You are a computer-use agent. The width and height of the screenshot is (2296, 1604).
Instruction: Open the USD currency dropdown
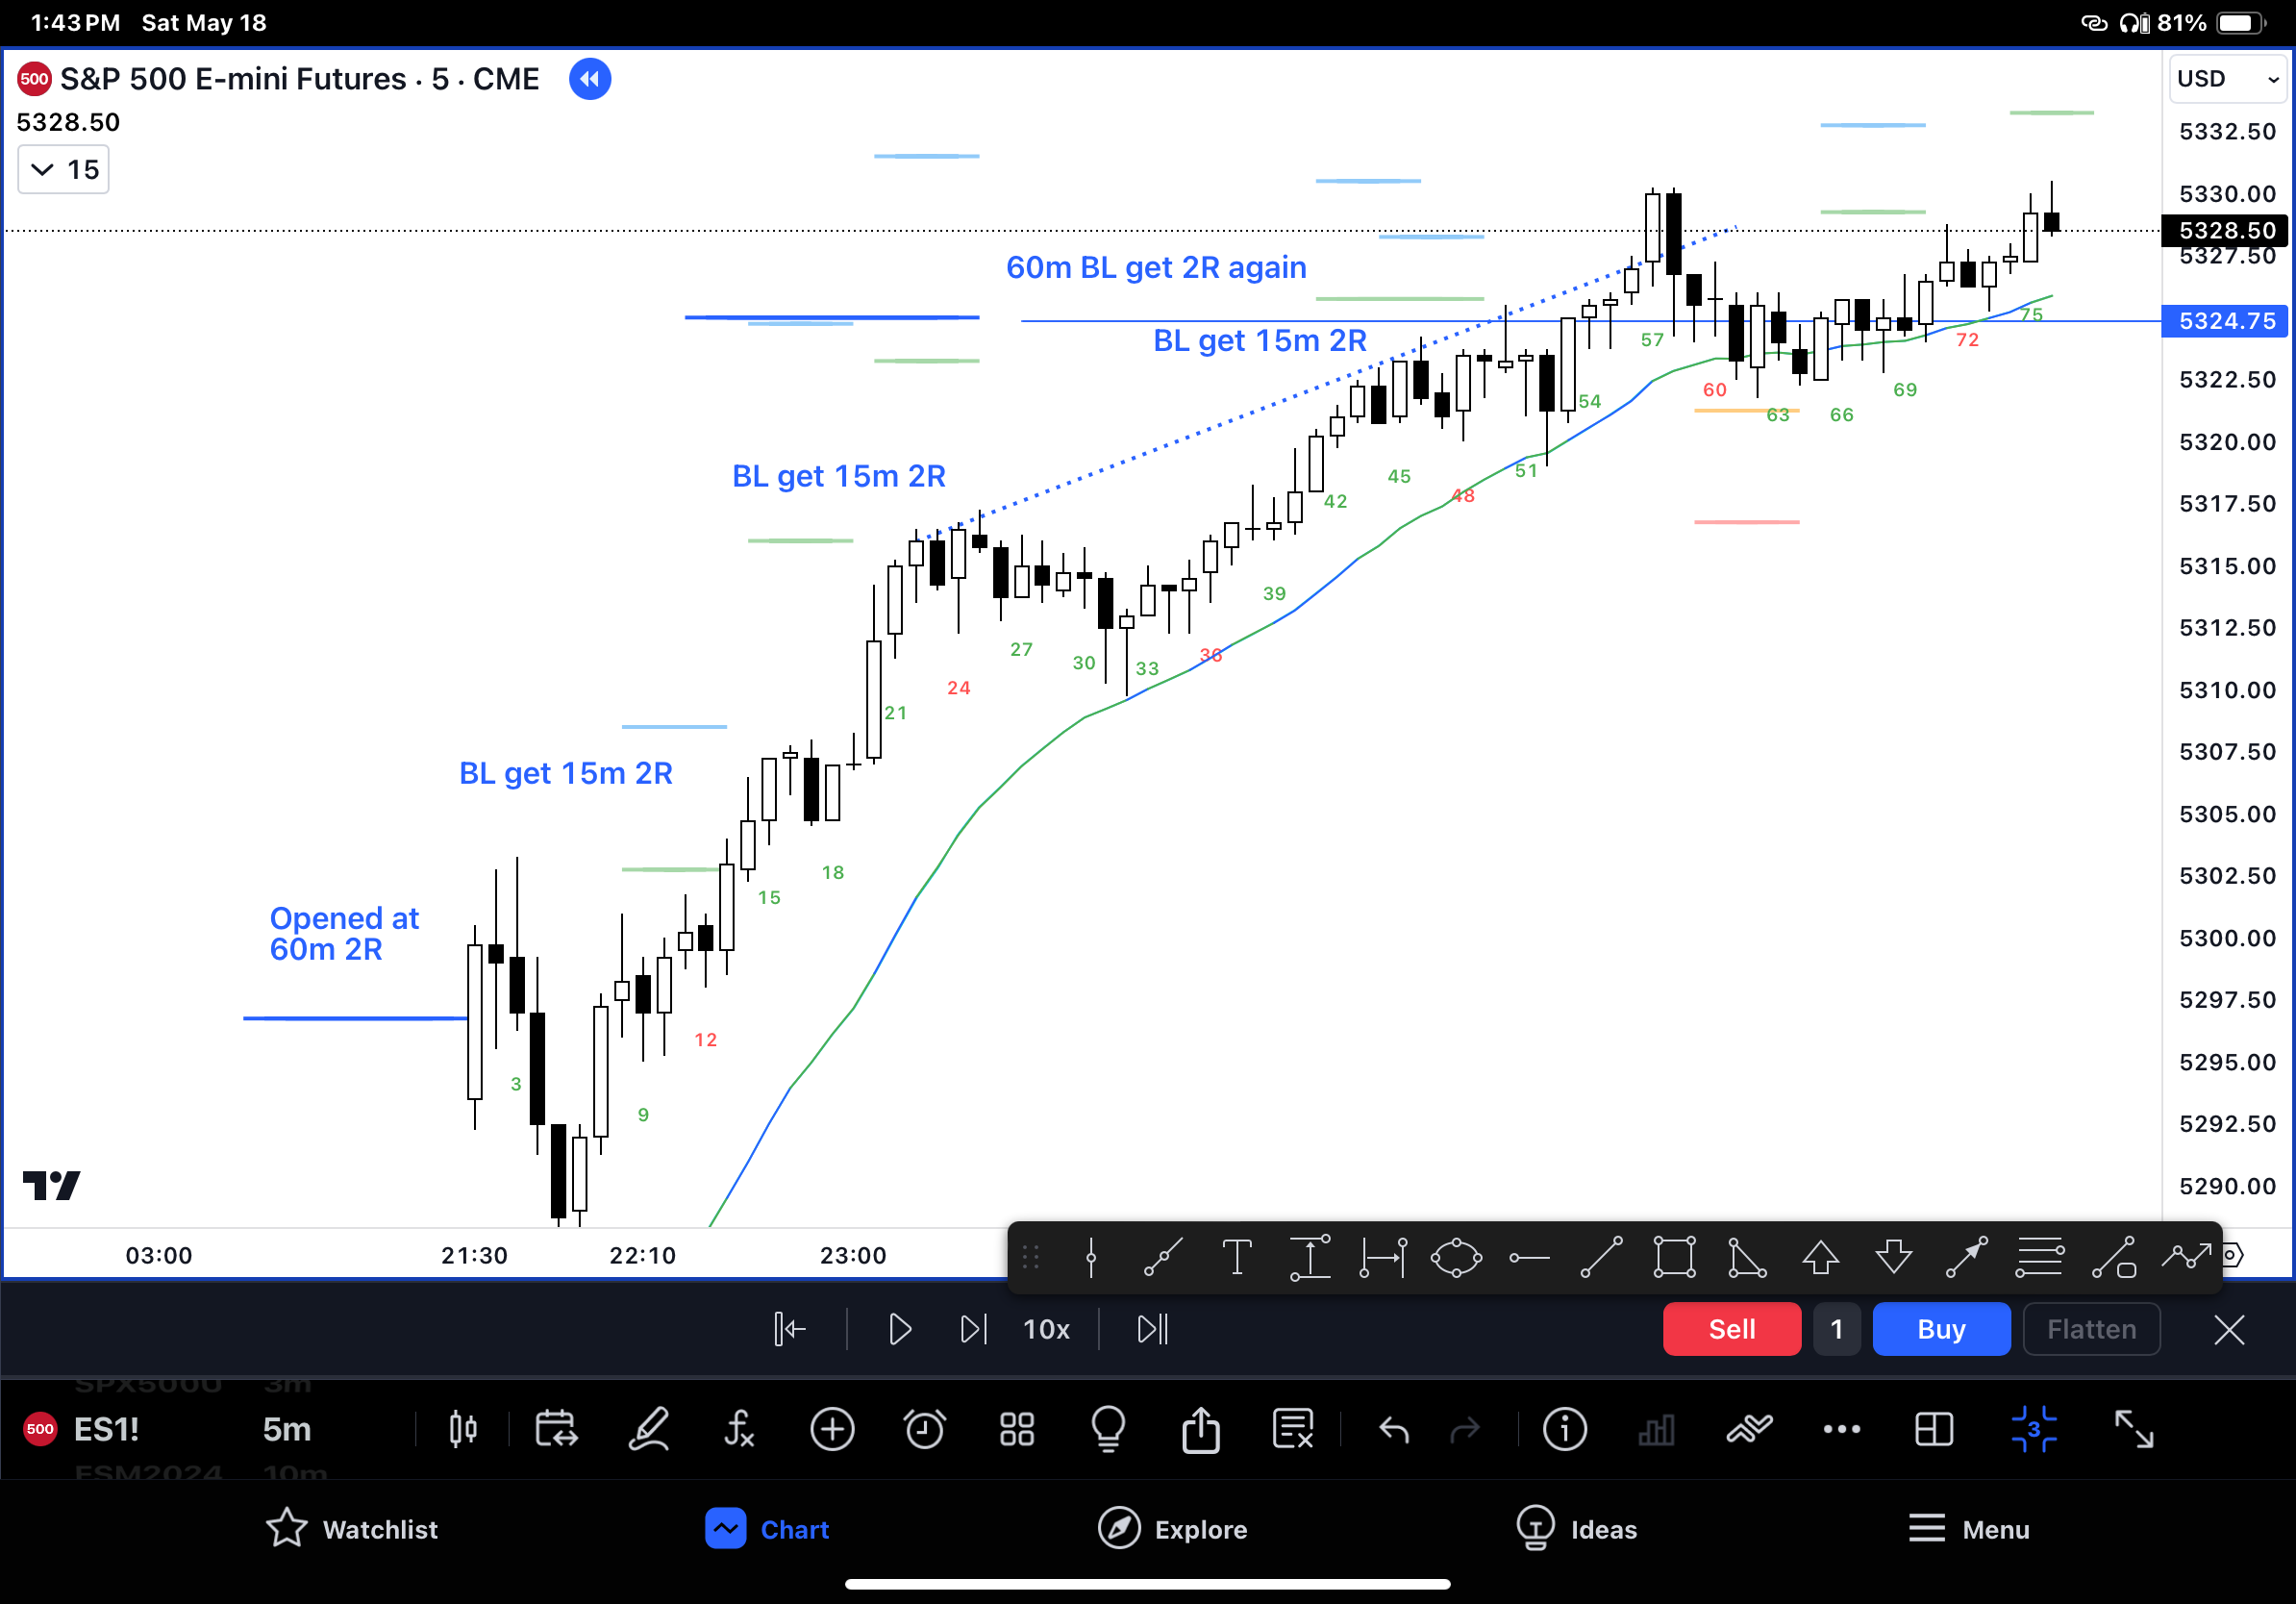tap(2227, 79)
